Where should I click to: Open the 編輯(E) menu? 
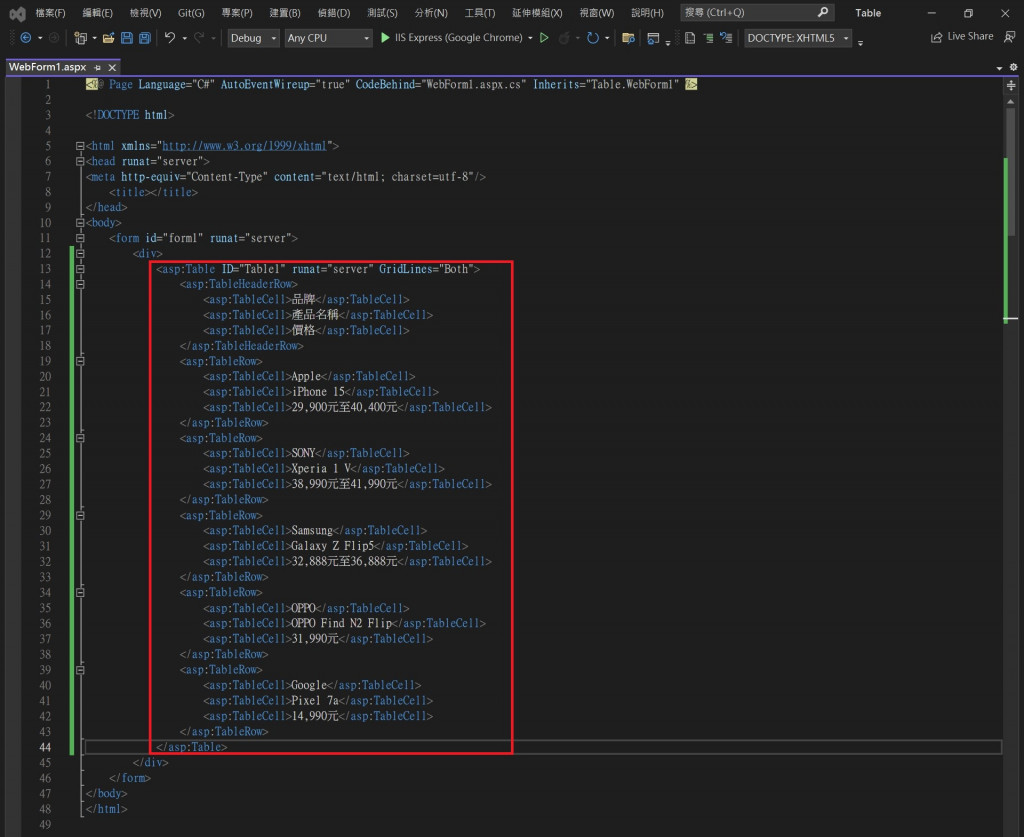click(x=97, y=12)
